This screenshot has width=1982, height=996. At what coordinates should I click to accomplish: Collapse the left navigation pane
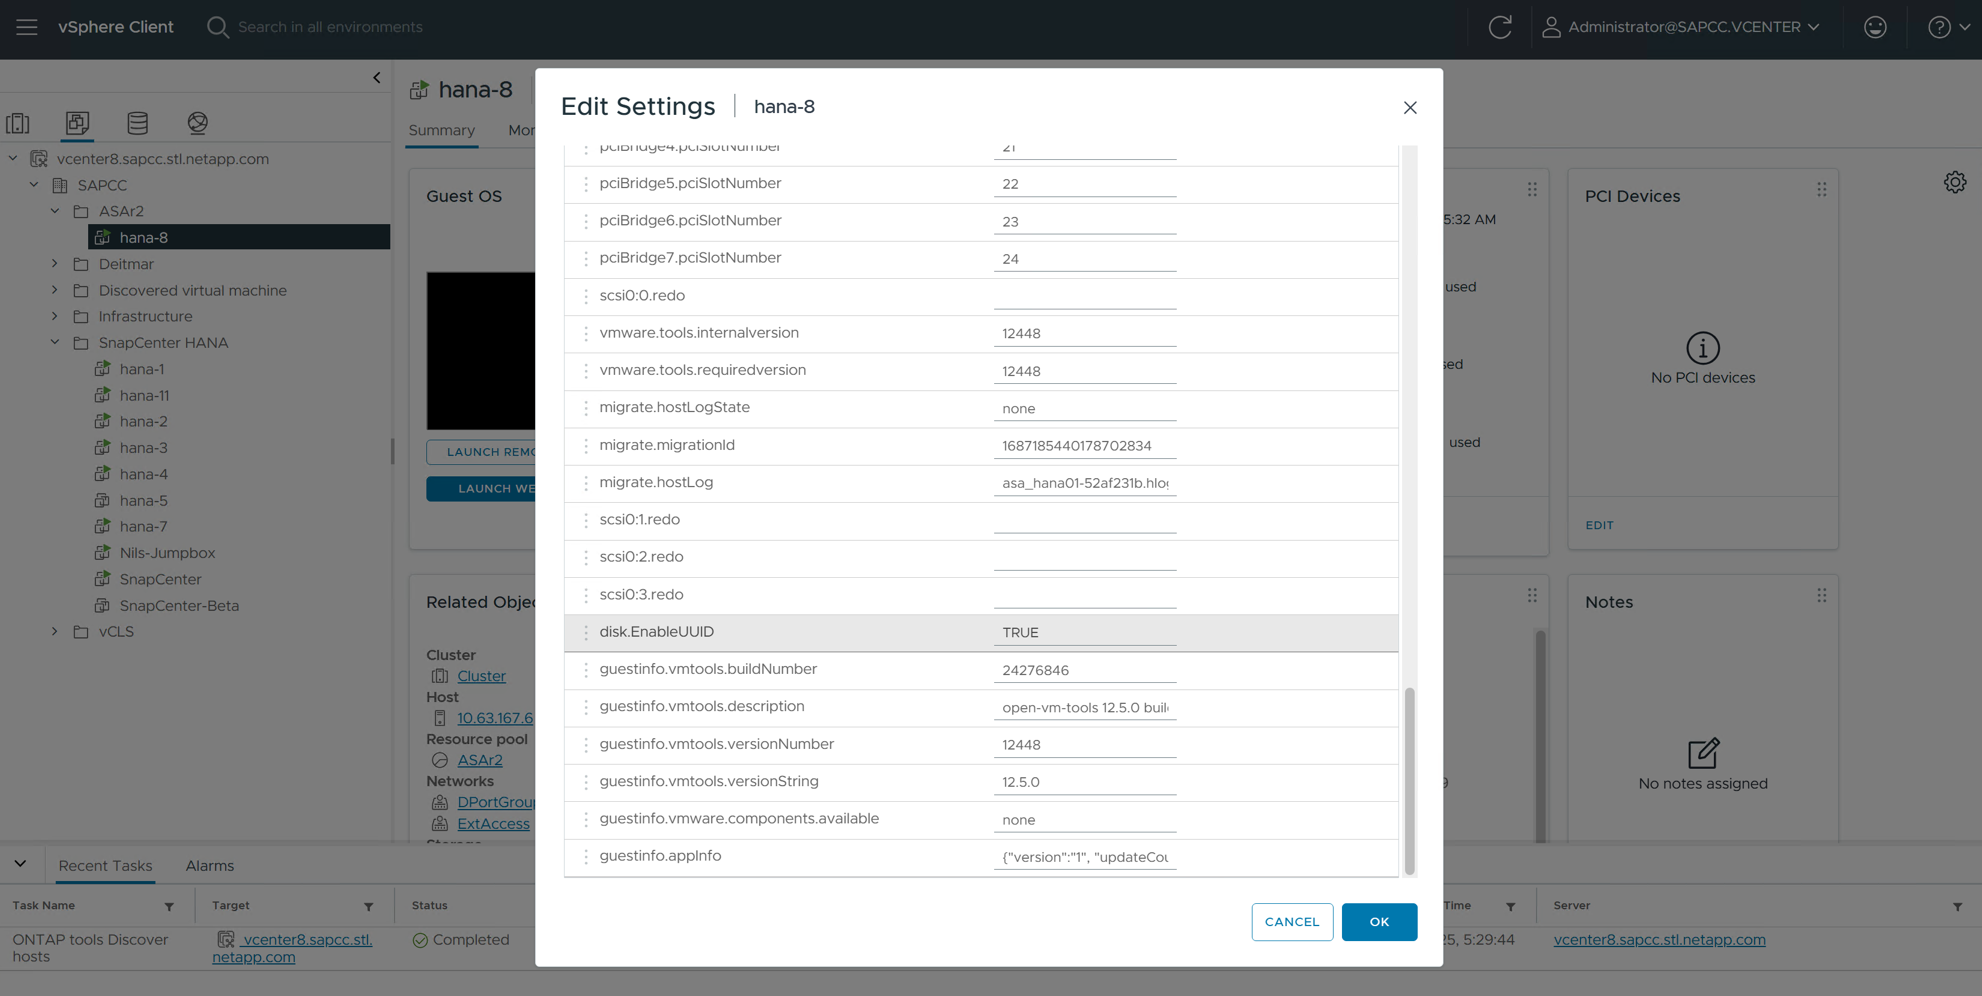(x=377, y=78)
